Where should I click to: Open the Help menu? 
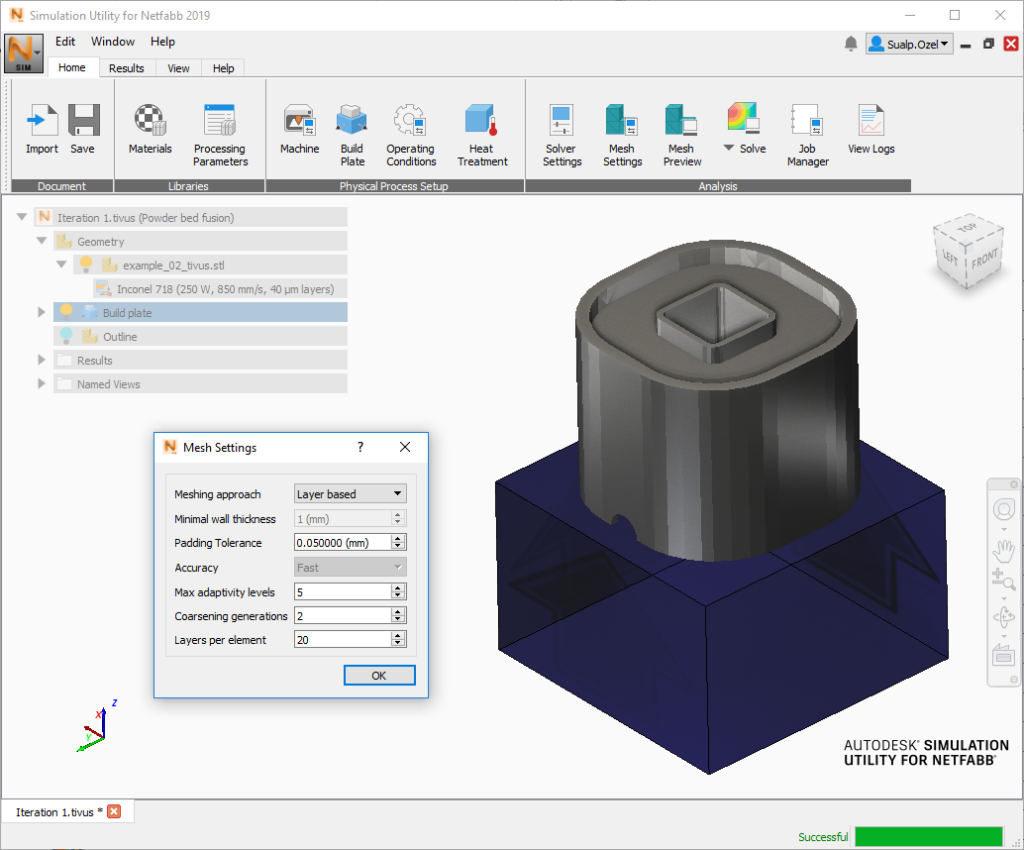163,42
